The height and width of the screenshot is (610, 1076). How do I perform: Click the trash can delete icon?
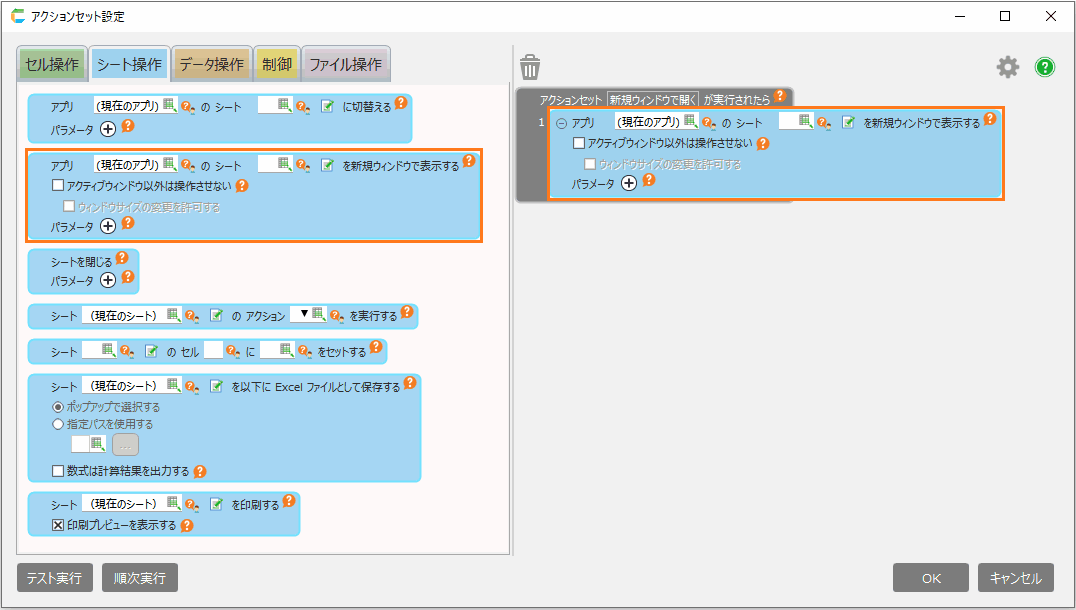click(x=530, y=68)
